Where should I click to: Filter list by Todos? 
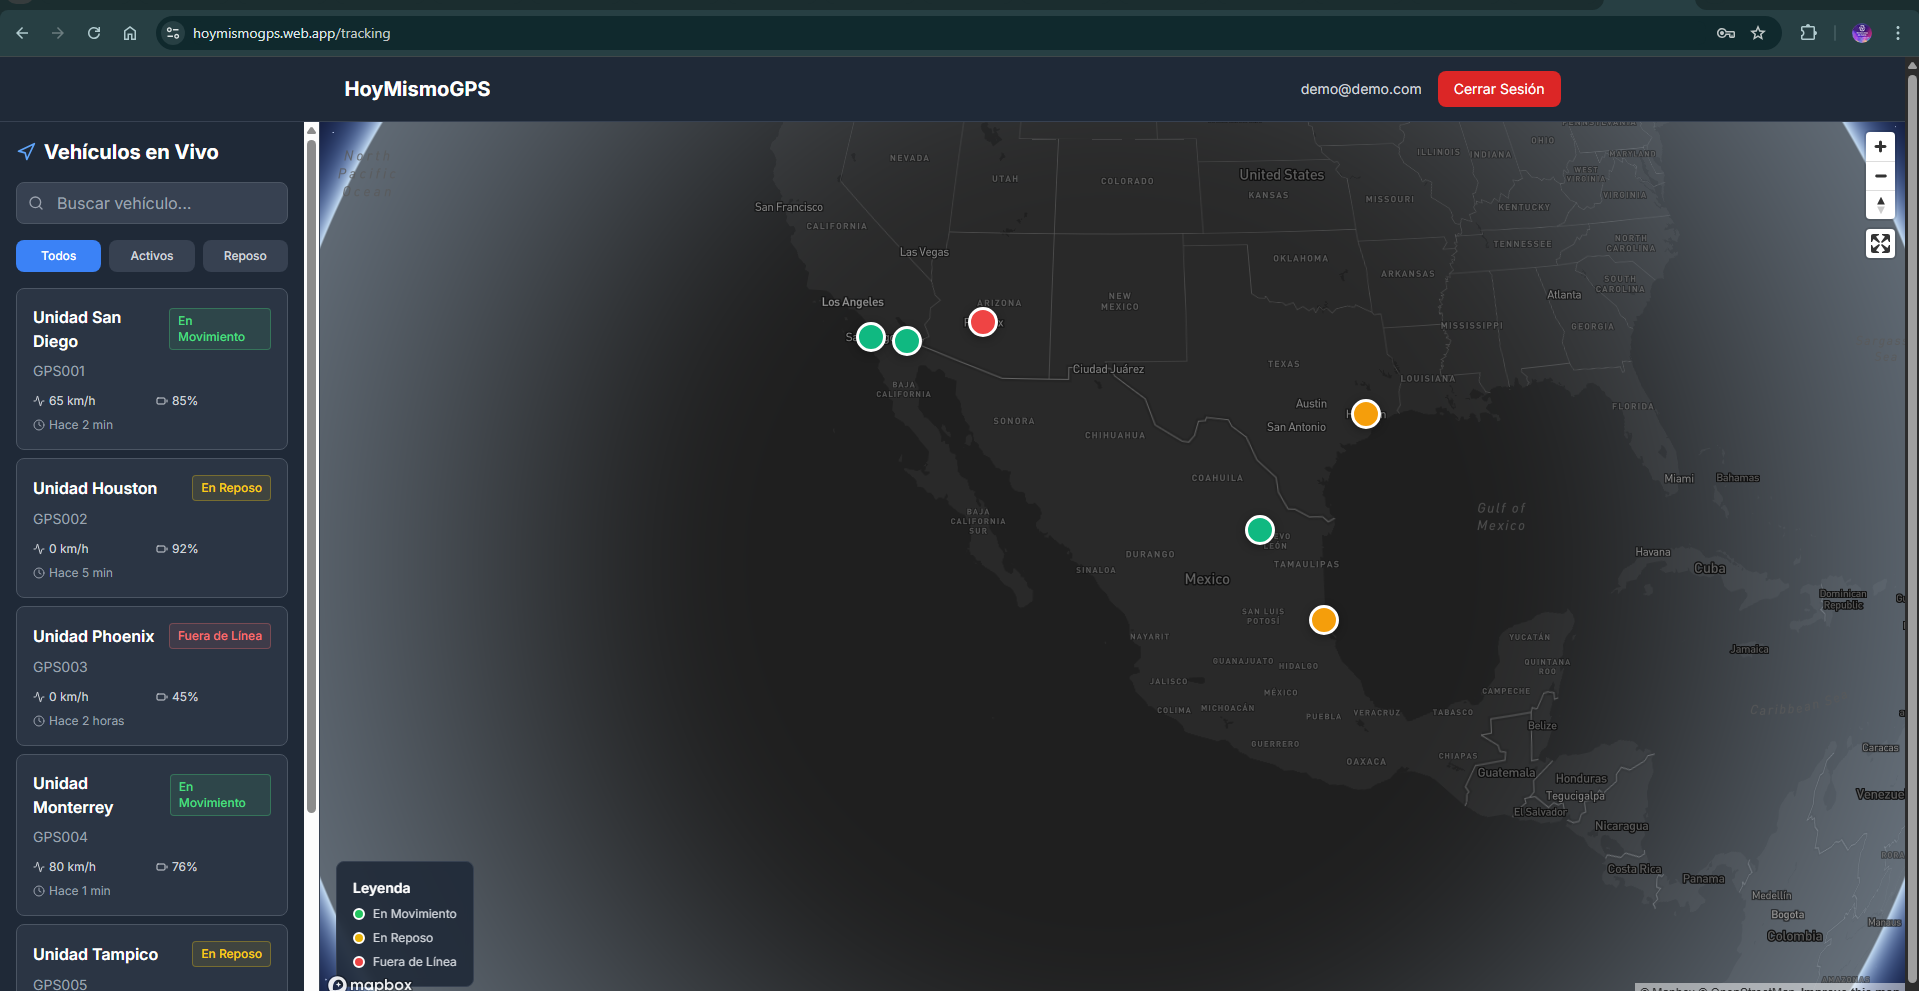click(x=58, y=256)
